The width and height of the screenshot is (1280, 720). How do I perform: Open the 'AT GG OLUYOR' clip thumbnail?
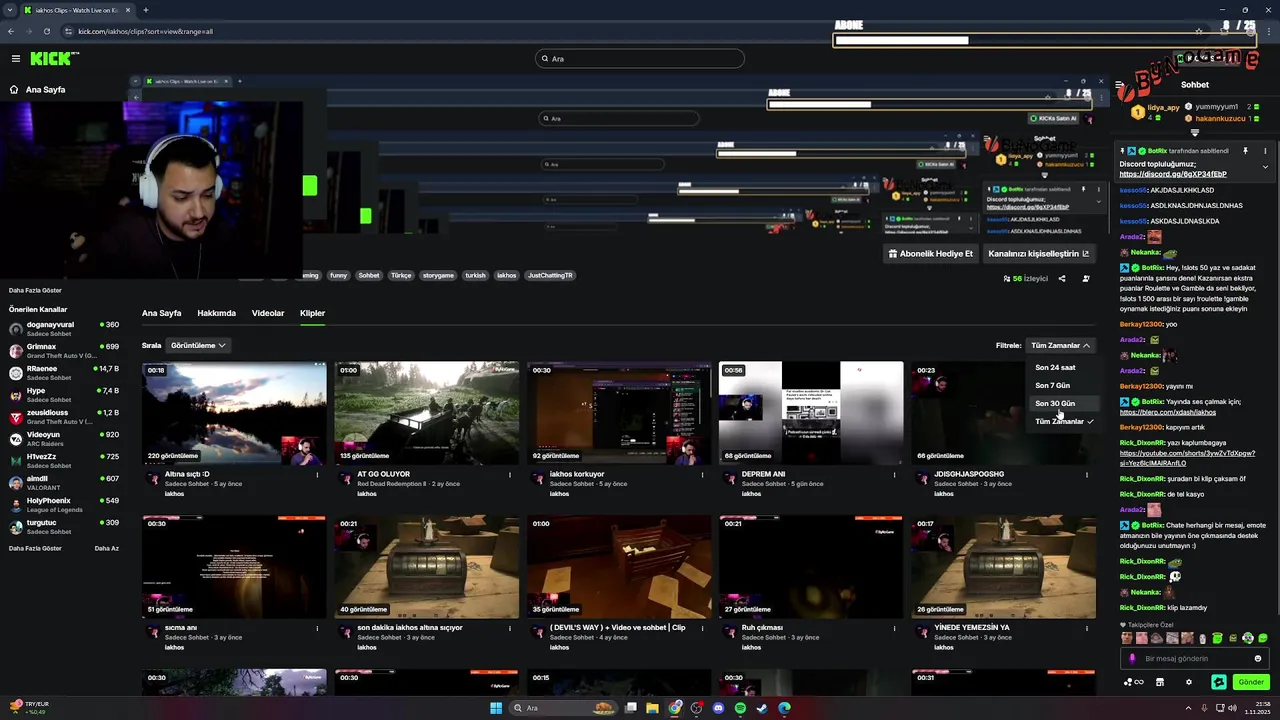click(426, 413)
